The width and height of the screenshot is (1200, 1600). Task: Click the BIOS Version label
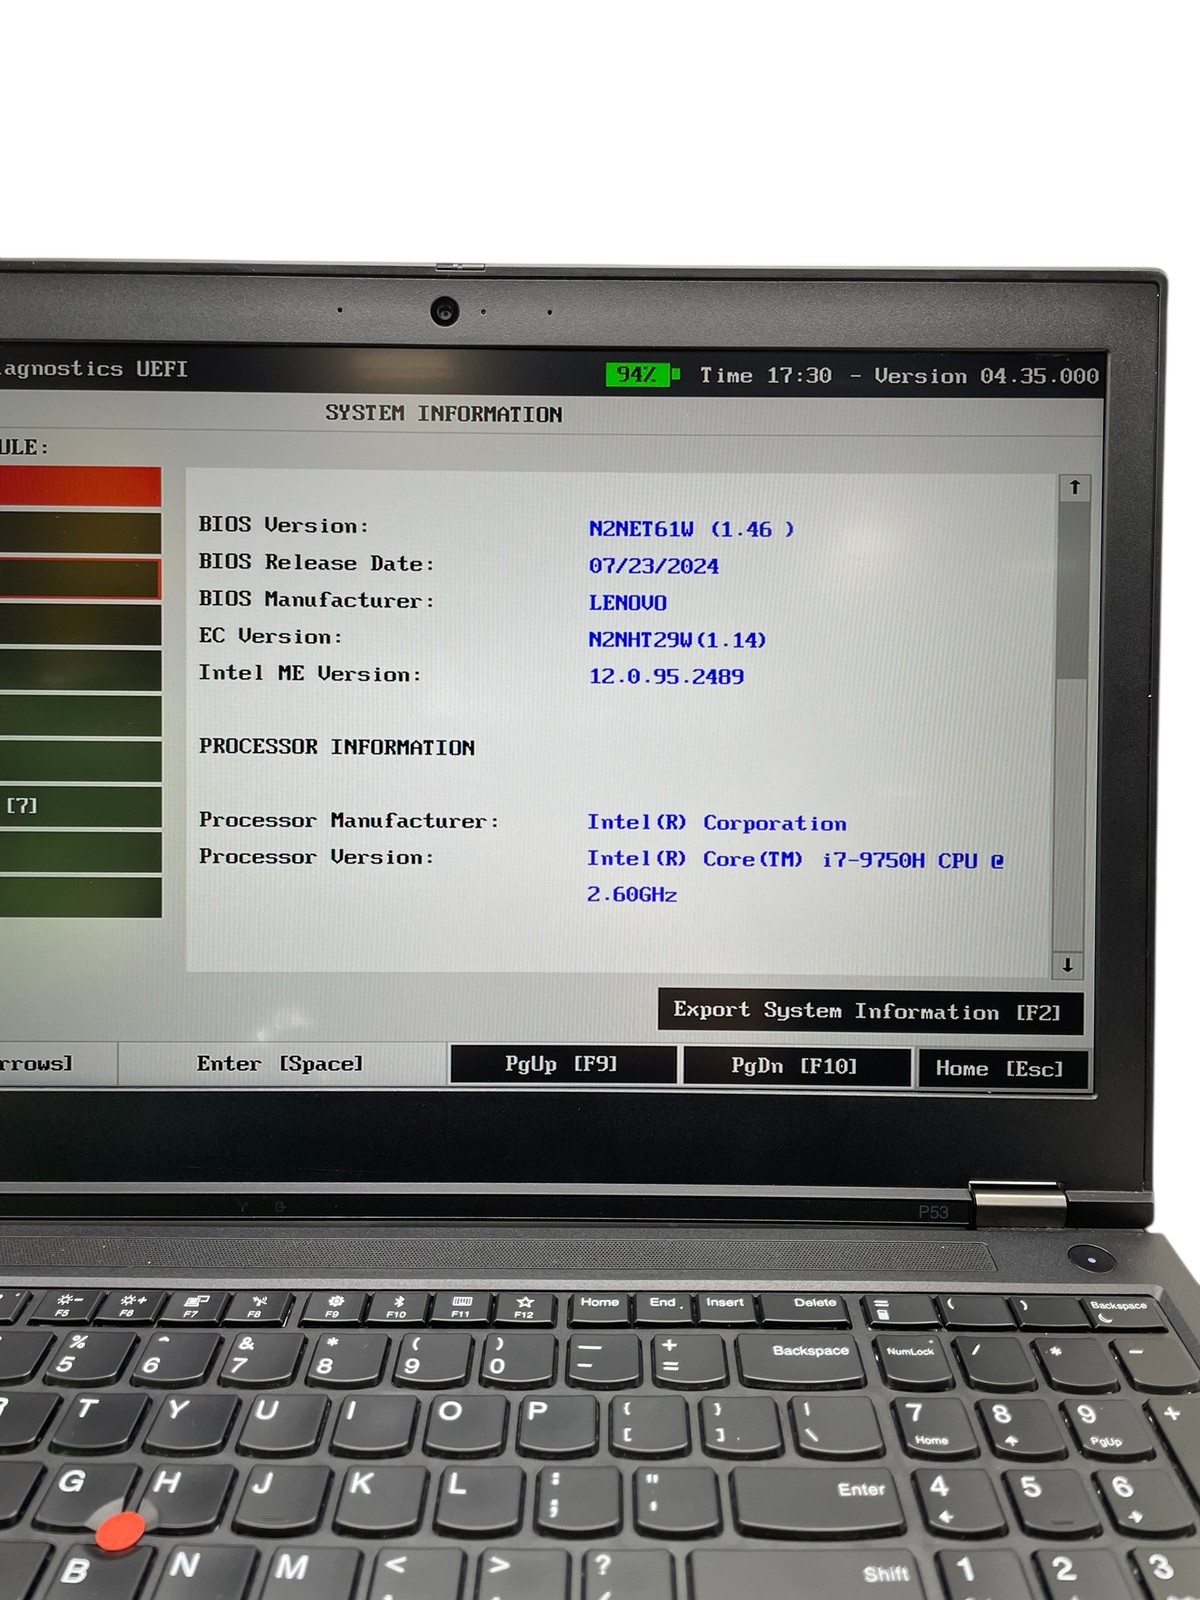[x=283, y=525]
